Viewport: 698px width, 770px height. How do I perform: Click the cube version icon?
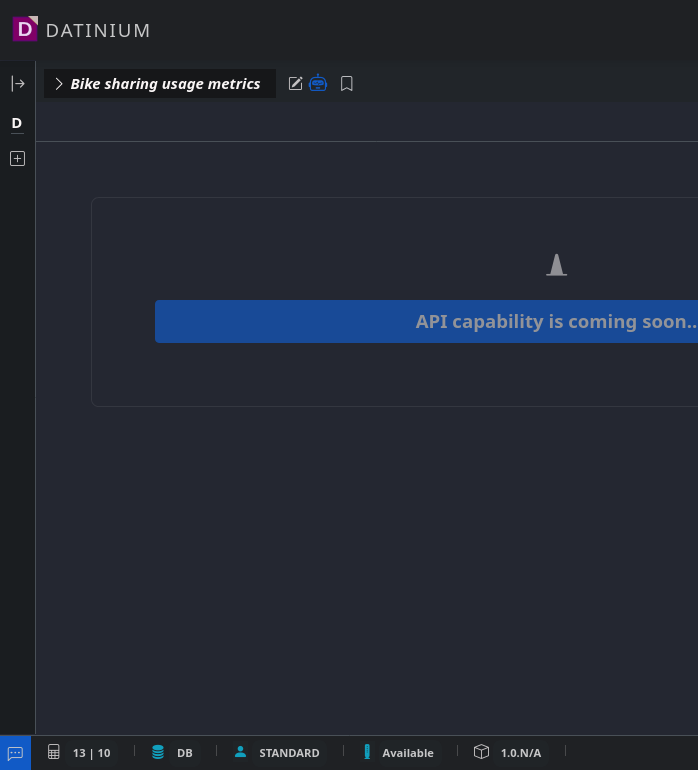pos(481,752)
